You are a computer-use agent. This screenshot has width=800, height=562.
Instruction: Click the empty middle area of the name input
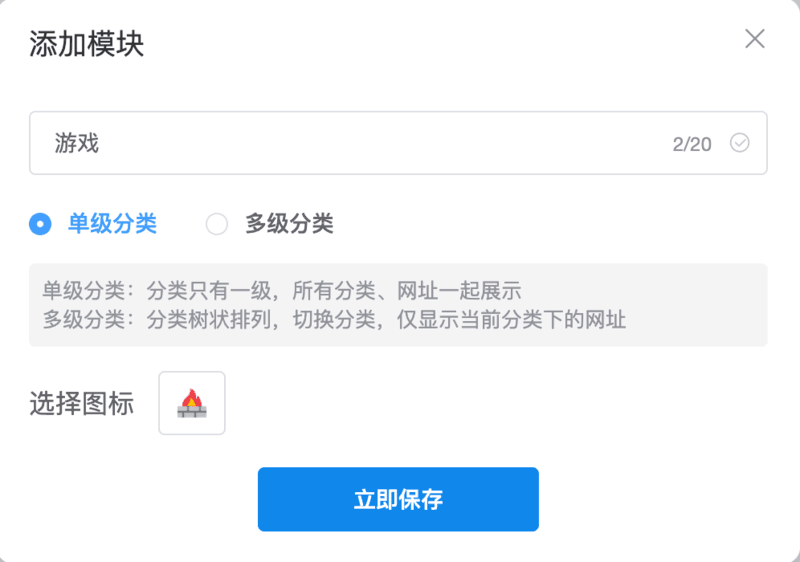383,143
